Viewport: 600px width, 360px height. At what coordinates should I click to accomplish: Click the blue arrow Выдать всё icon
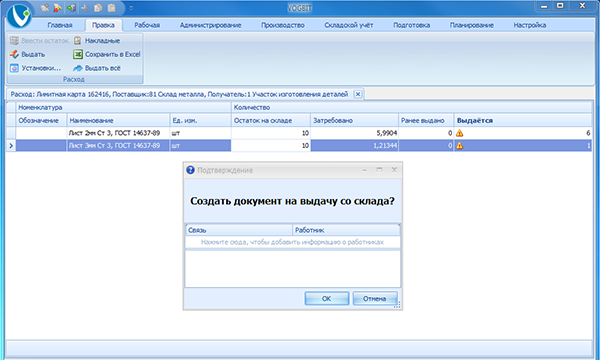[78, 68]
